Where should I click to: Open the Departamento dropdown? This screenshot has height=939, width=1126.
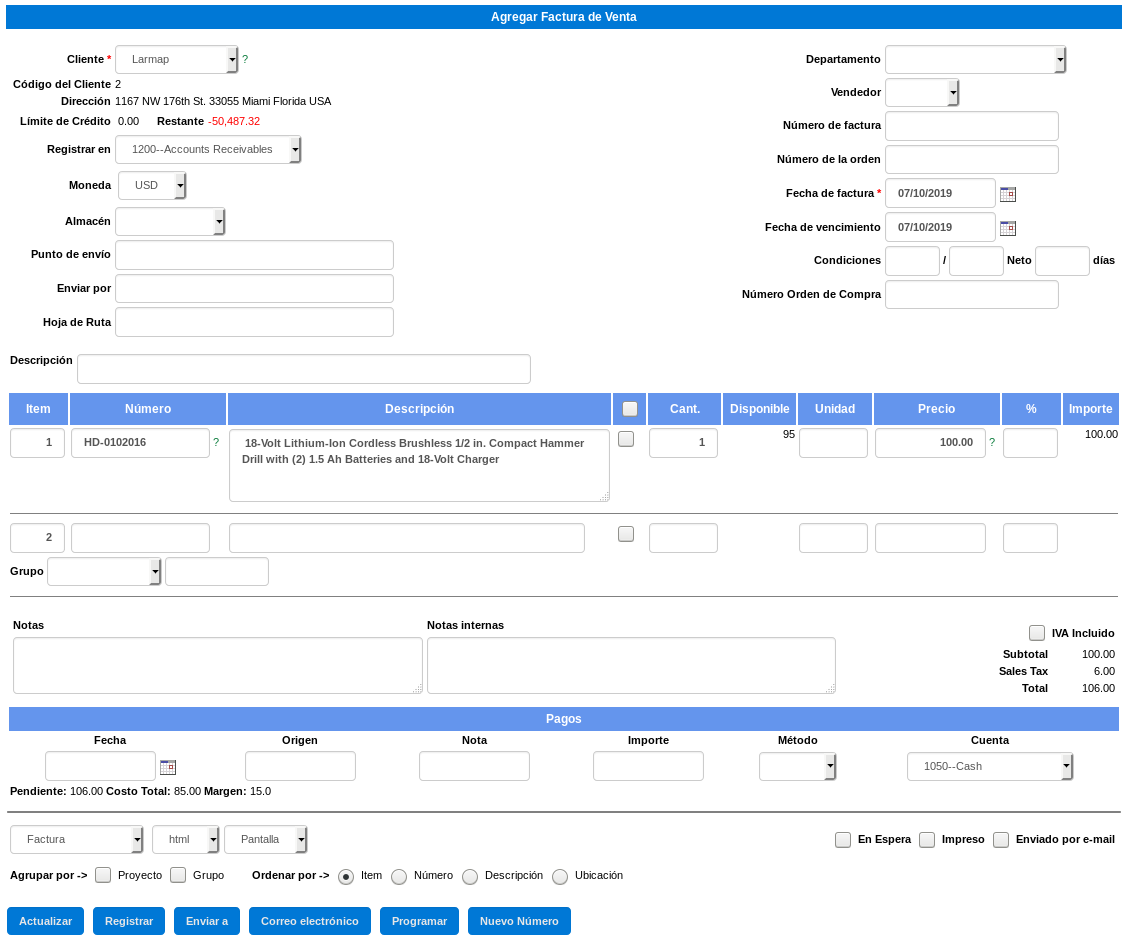pos(975,60)
